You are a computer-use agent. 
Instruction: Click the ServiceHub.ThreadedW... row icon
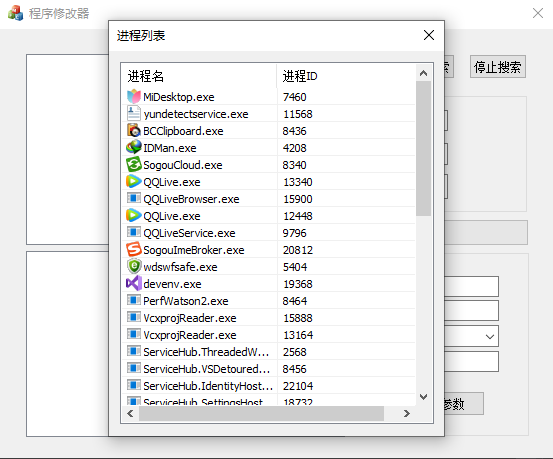click(x=134, y=351)
